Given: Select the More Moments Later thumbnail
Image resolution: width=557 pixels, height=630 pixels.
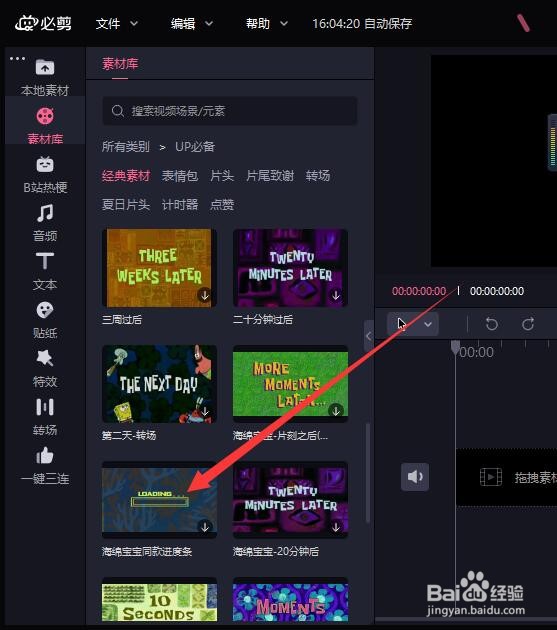Looking at the screenshot, I should coord(290,384).
